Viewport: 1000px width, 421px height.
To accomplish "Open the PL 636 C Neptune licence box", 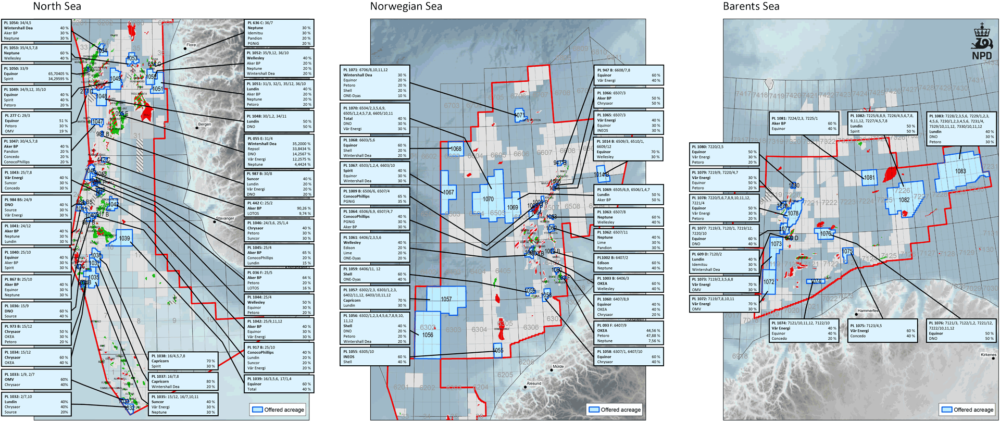I will [x=280, y=33].
